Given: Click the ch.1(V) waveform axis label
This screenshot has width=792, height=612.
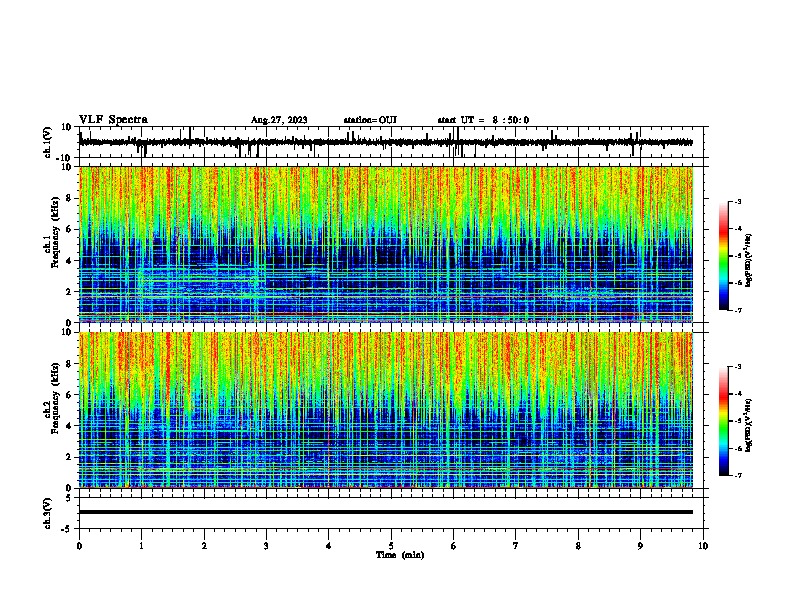Looking at the screenshot, I should 48,142.
